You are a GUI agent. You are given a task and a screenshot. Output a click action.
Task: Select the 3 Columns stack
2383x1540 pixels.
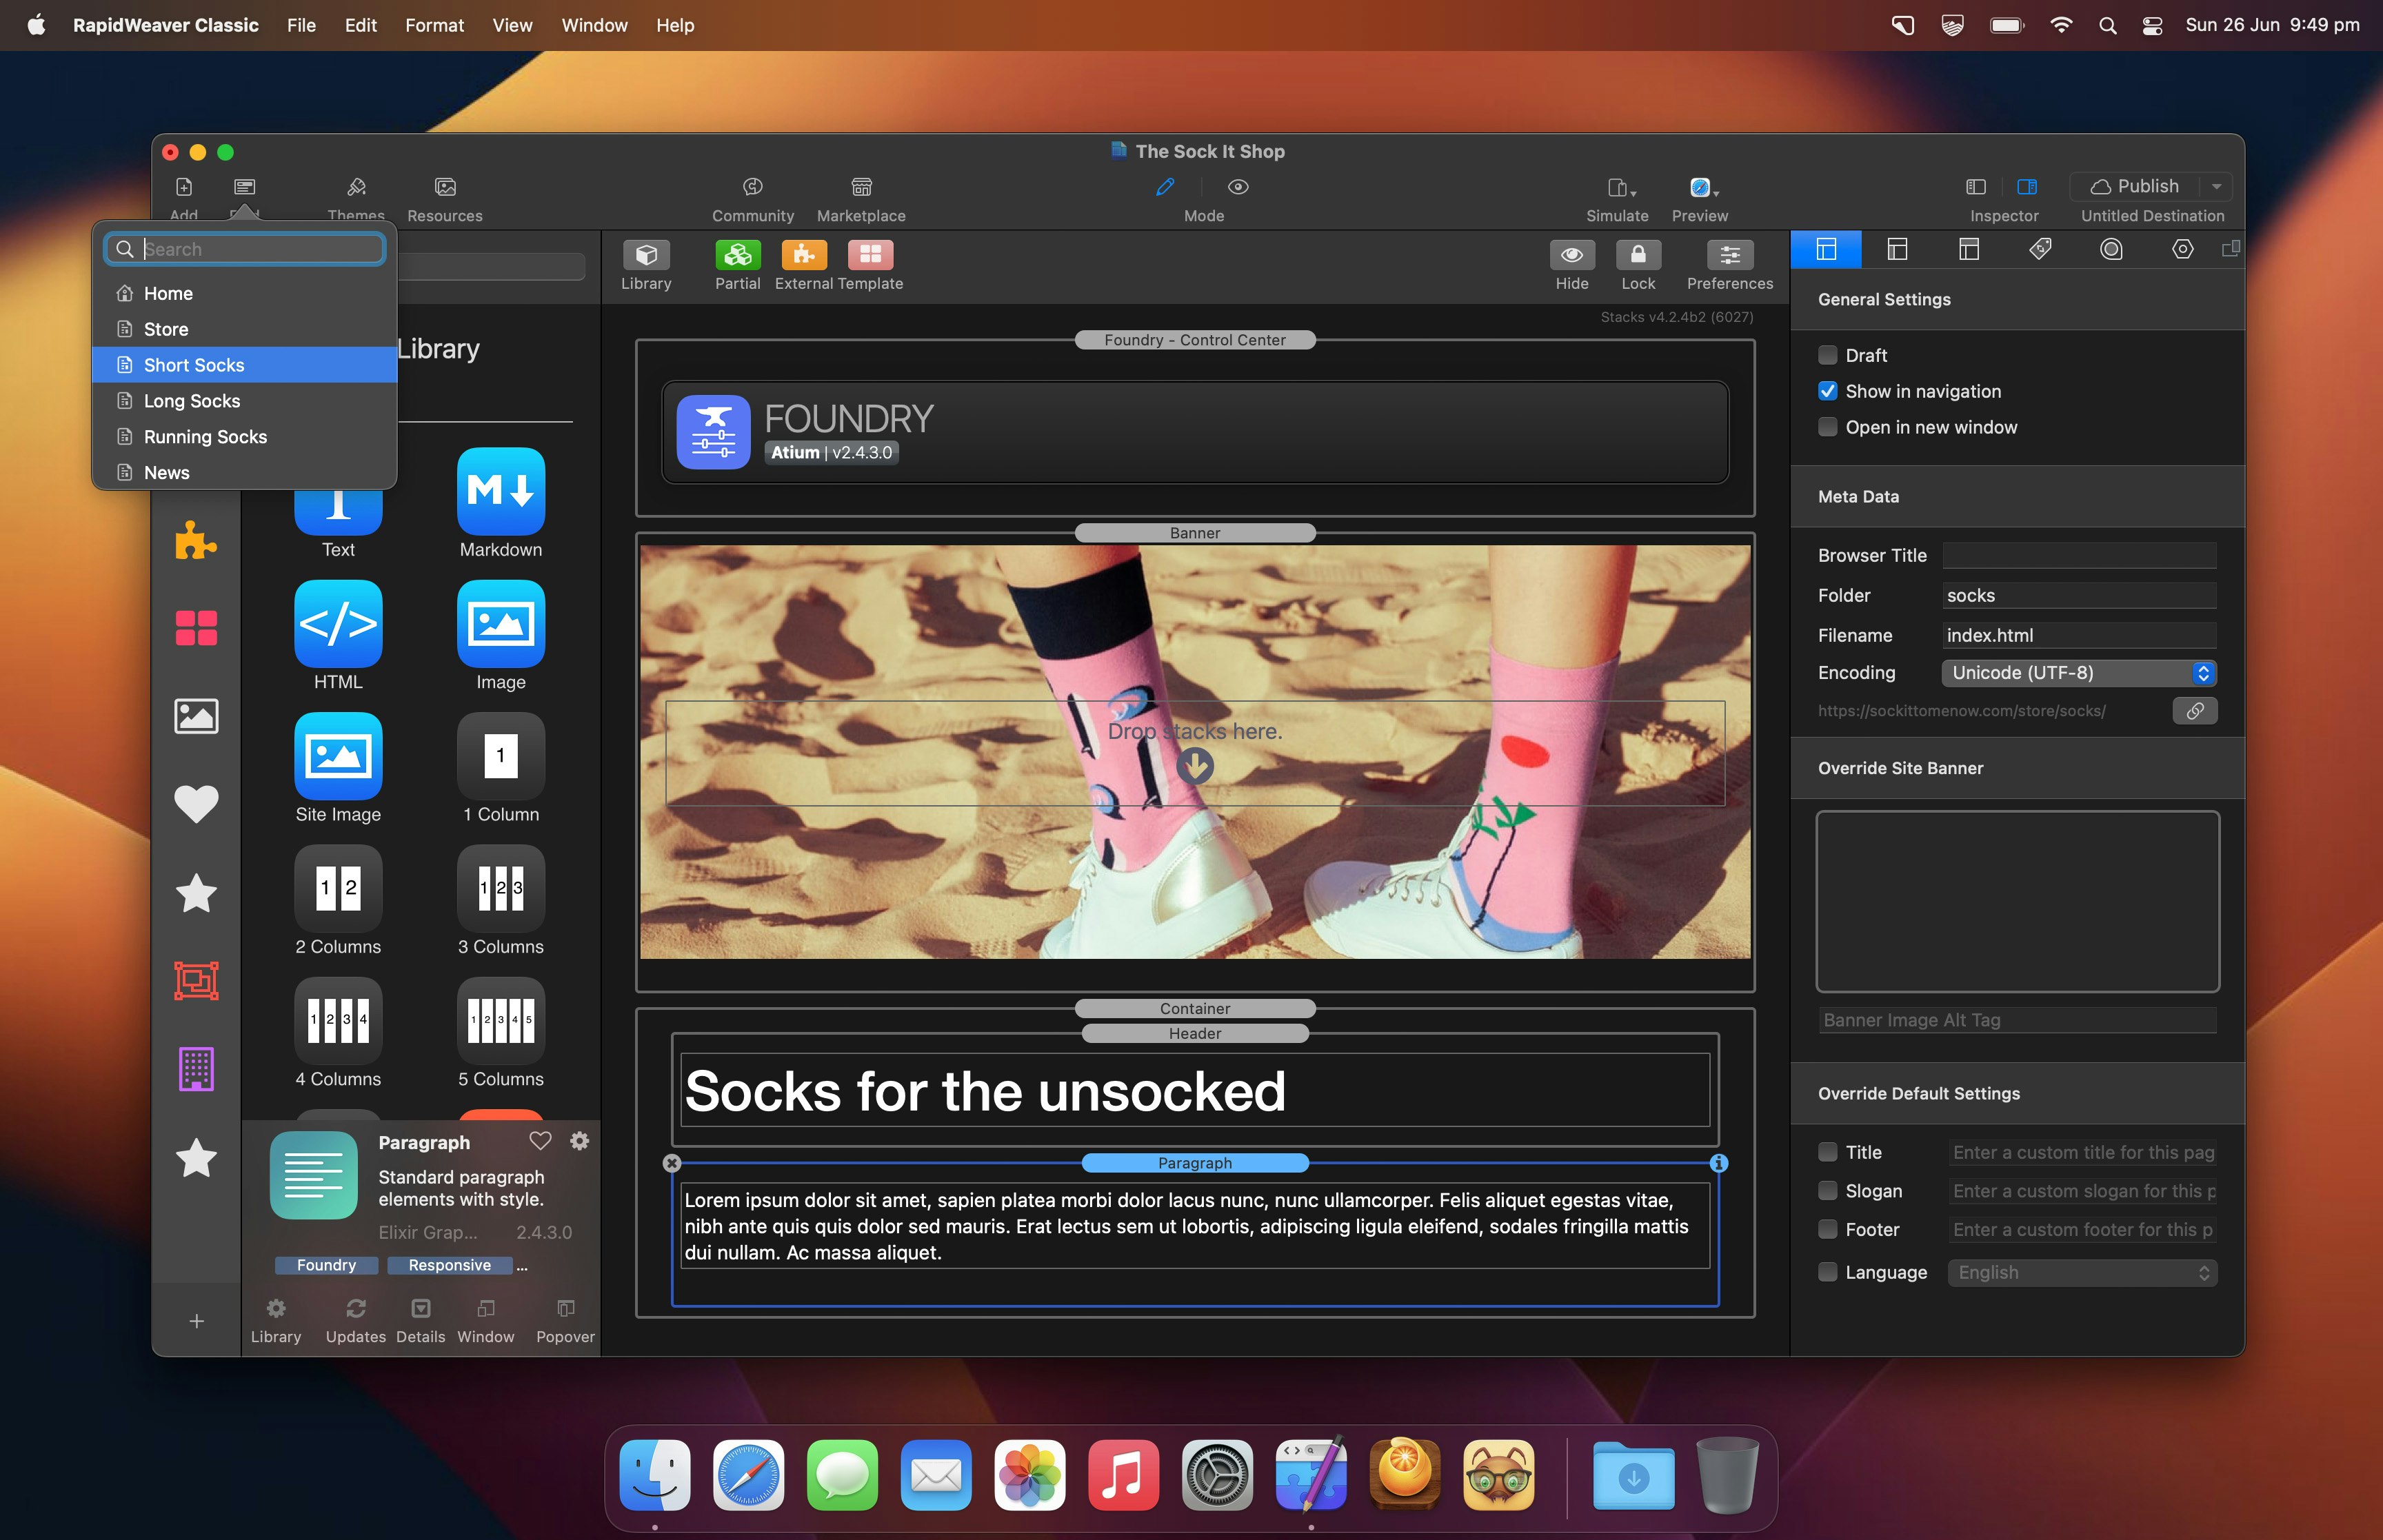click(x=501, y=888)
